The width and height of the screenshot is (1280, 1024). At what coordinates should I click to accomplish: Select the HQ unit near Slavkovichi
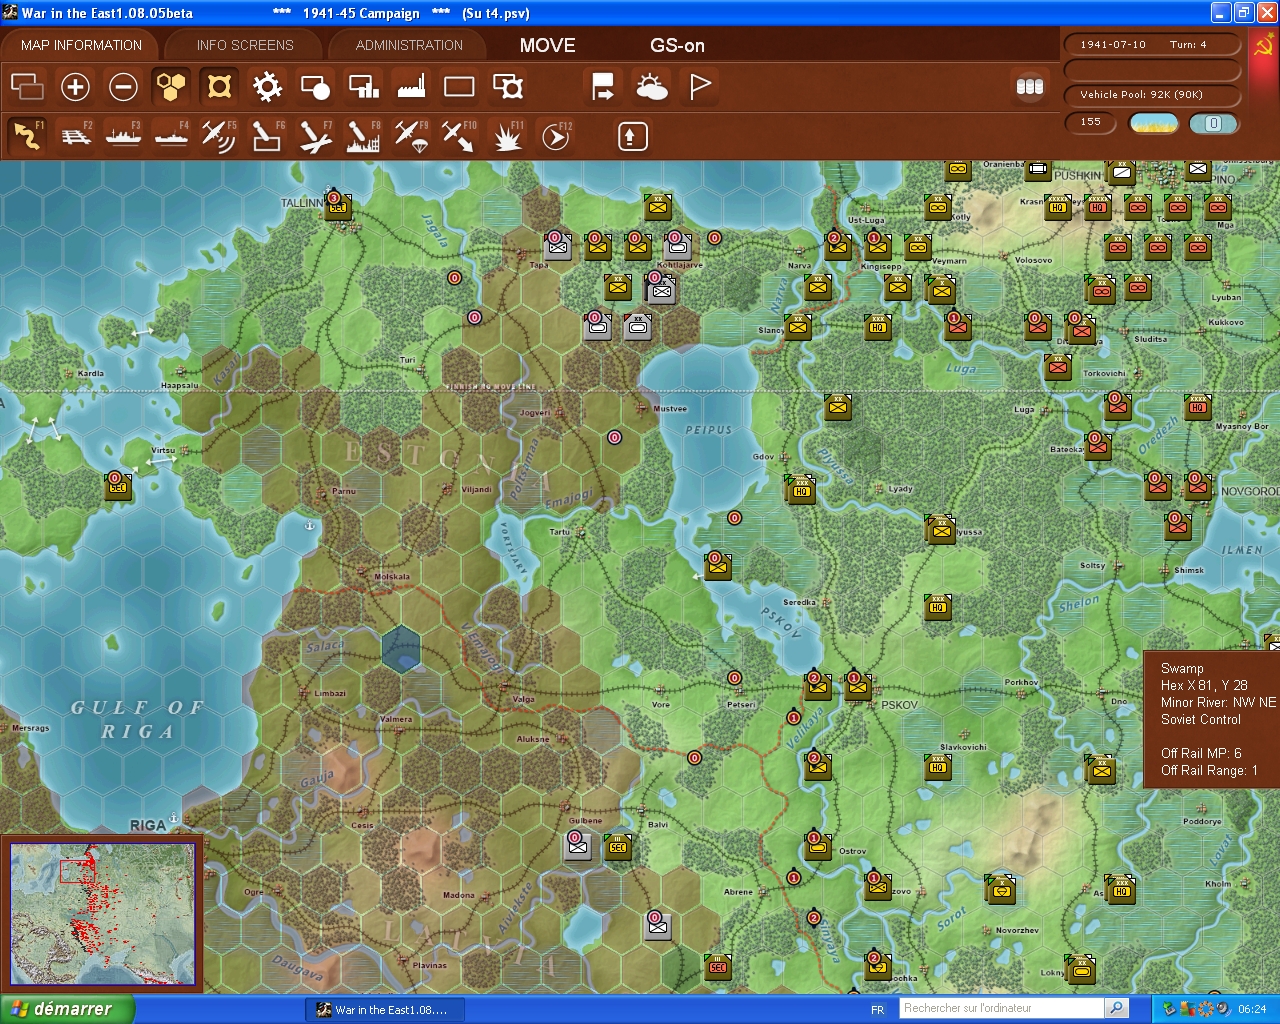938,767
